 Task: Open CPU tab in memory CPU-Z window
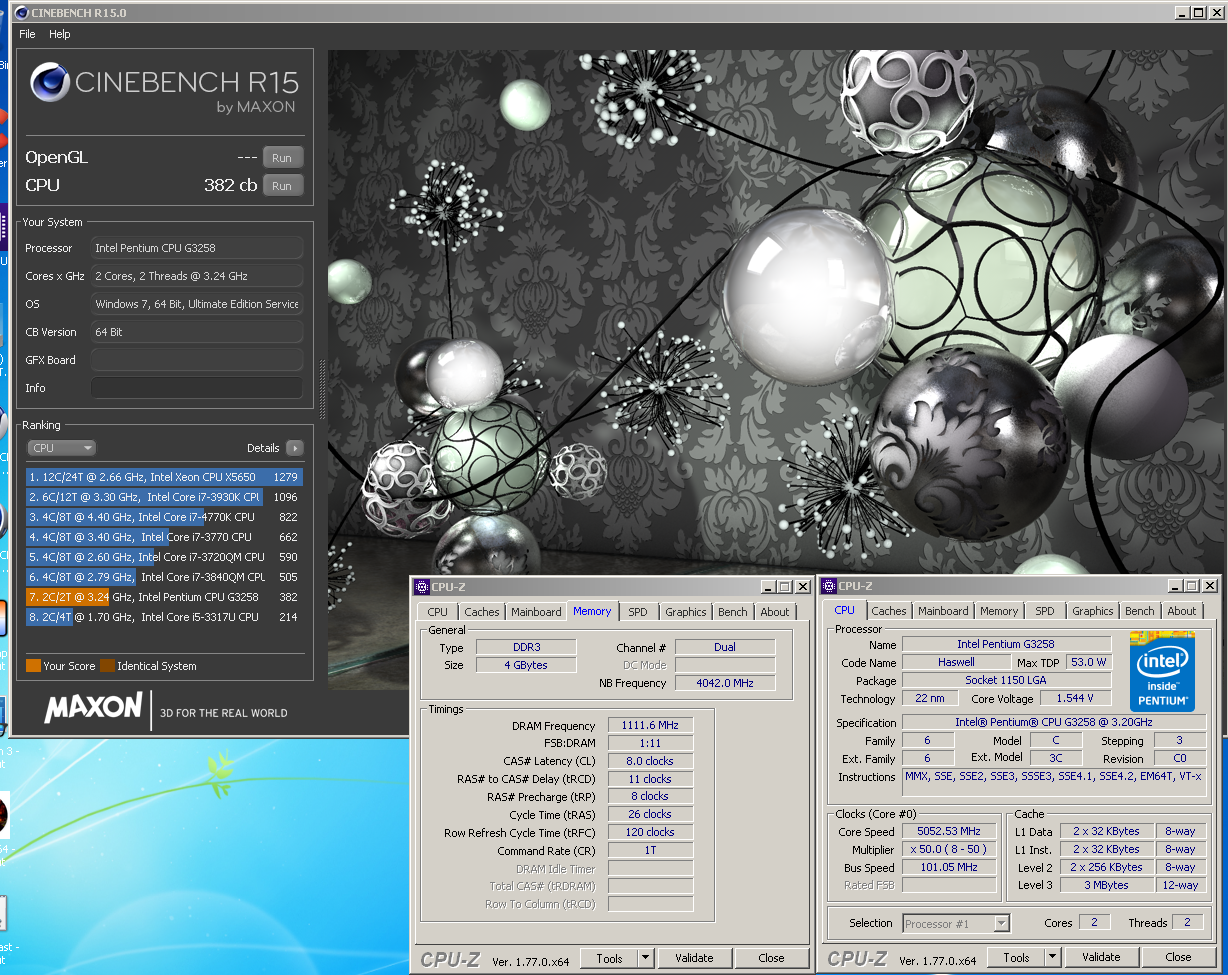coord(437,612)
